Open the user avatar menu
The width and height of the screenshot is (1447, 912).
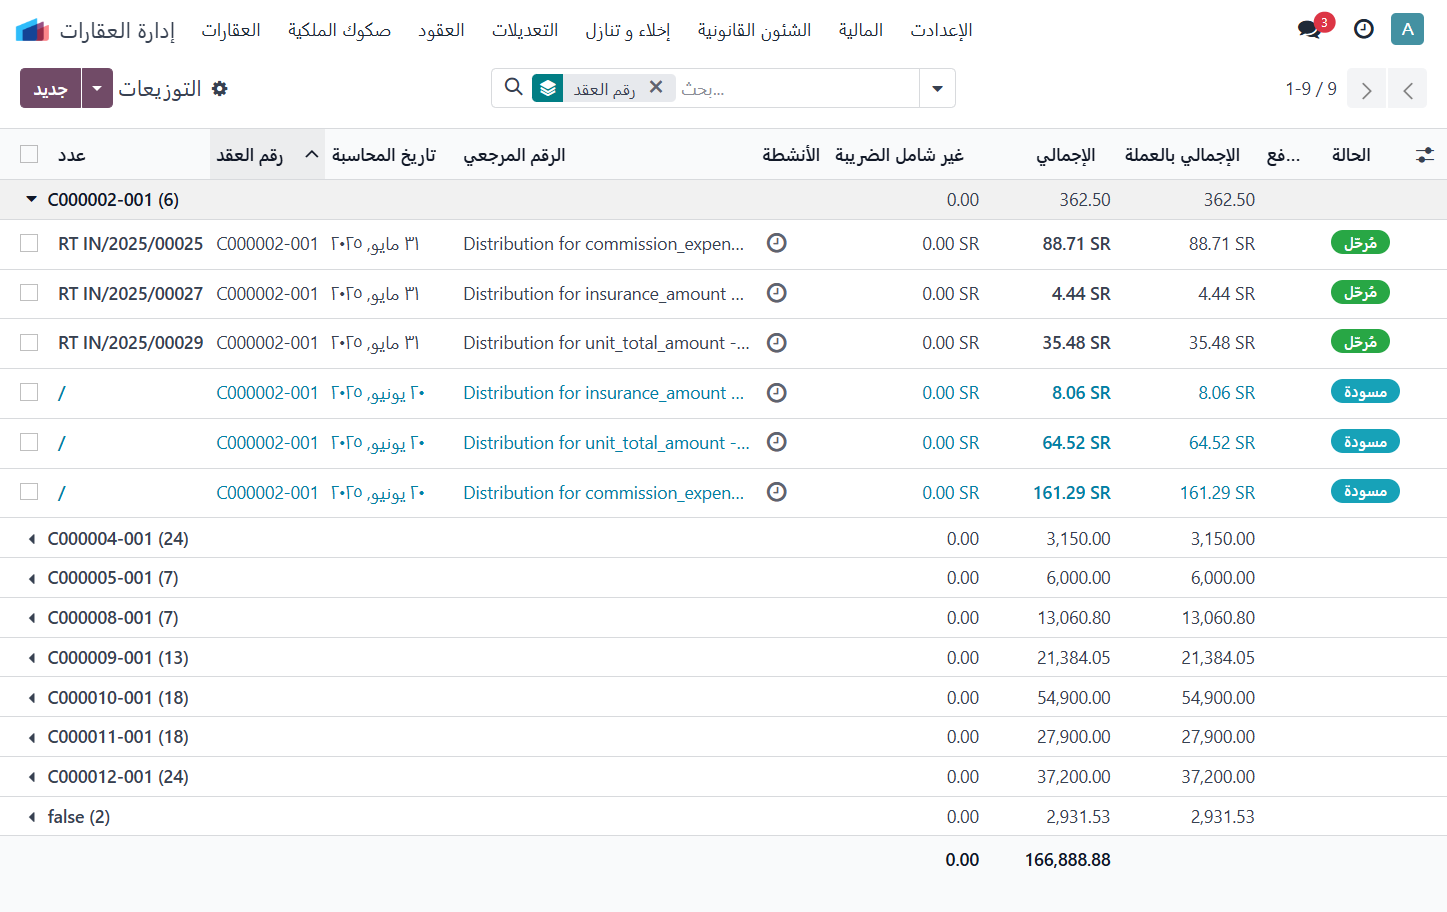tap(1407, 29)
